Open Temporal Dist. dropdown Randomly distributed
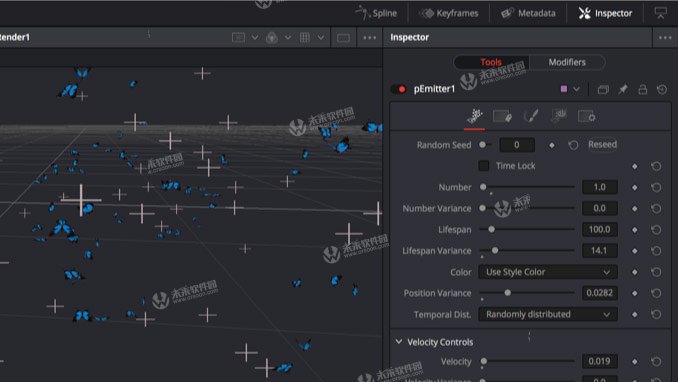The image size is (678, 382). 548,315
